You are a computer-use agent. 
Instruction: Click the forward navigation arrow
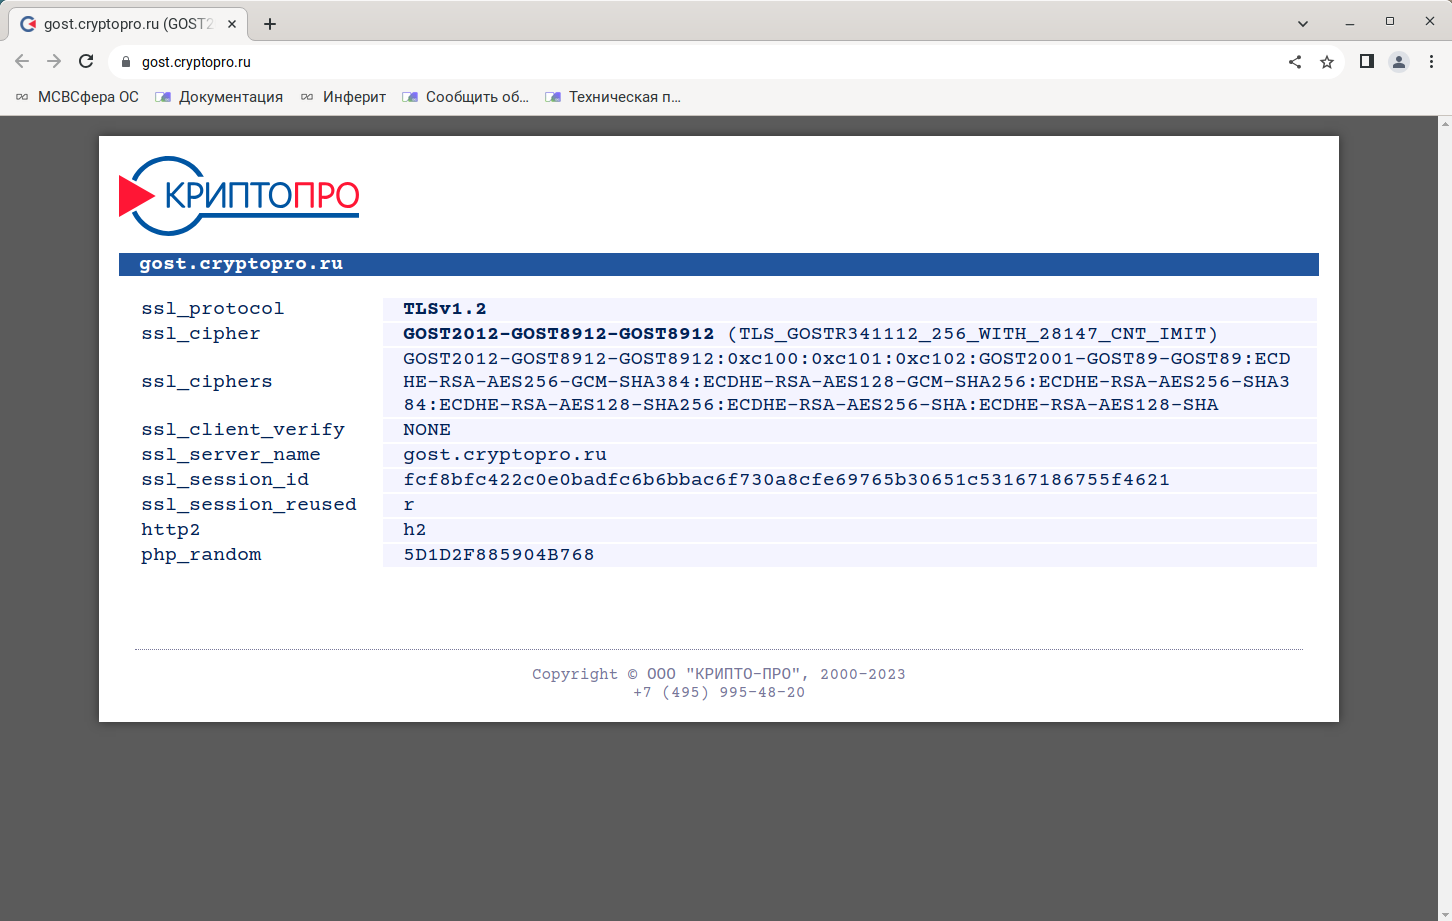(54, 61)
